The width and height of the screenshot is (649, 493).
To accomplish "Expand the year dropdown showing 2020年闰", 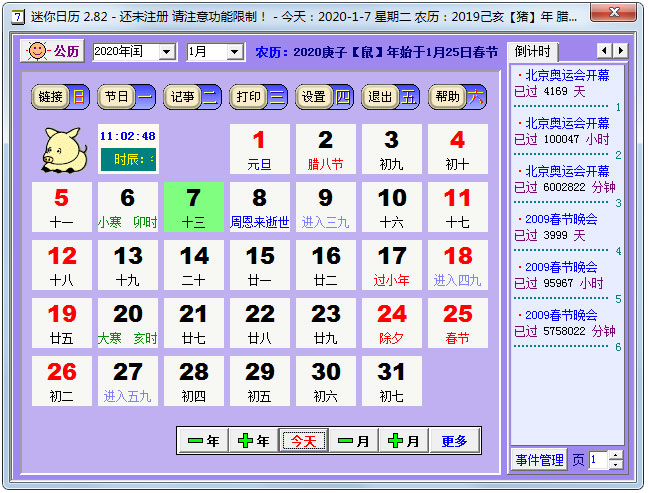I will (x=167, y=52).
